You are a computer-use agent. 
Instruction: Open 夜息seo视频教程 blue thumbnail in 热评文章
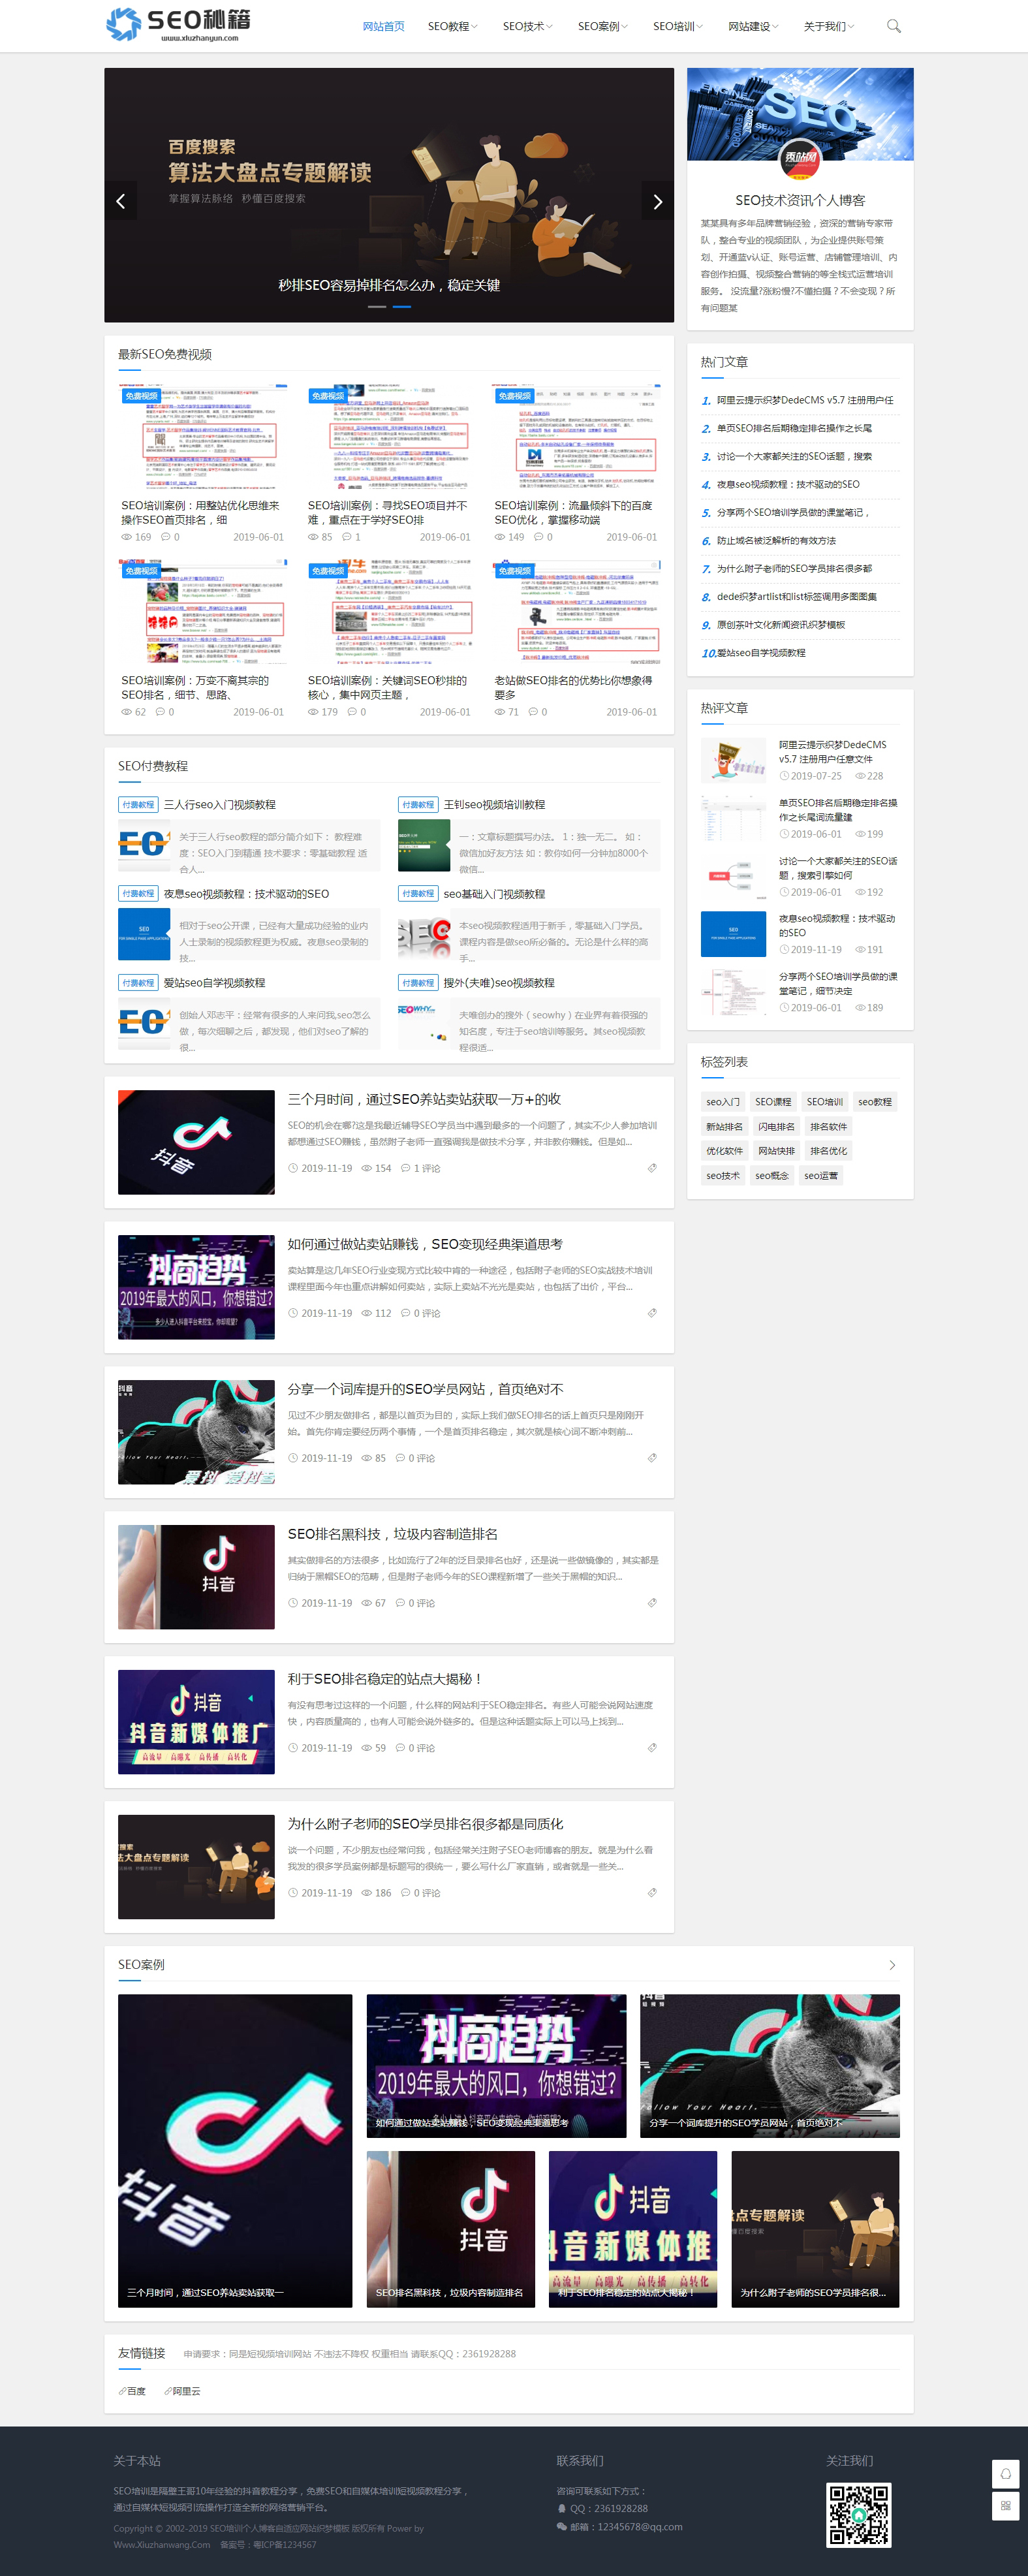[733, 934]
